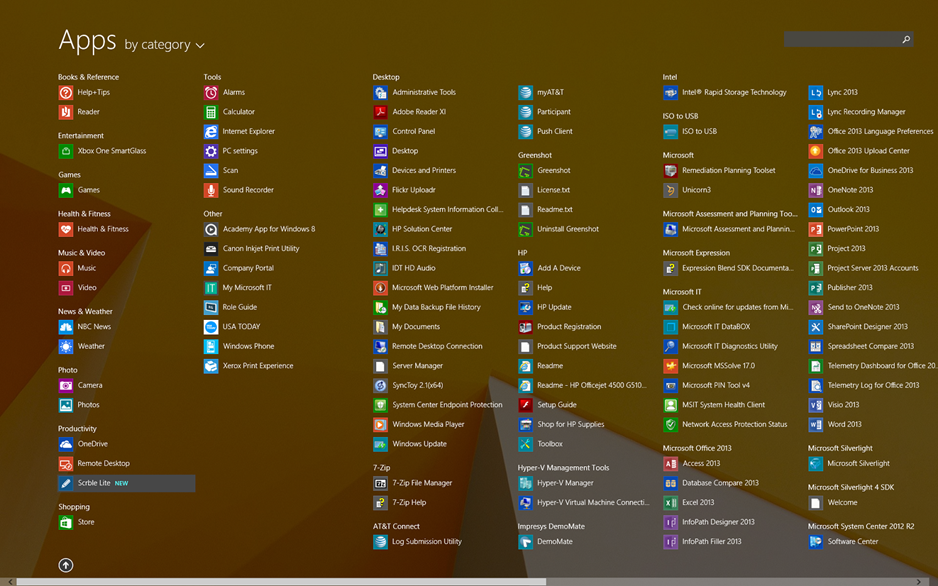Launch the Calculator icon
Screen dimensions: 938x586
pos(211,112)
